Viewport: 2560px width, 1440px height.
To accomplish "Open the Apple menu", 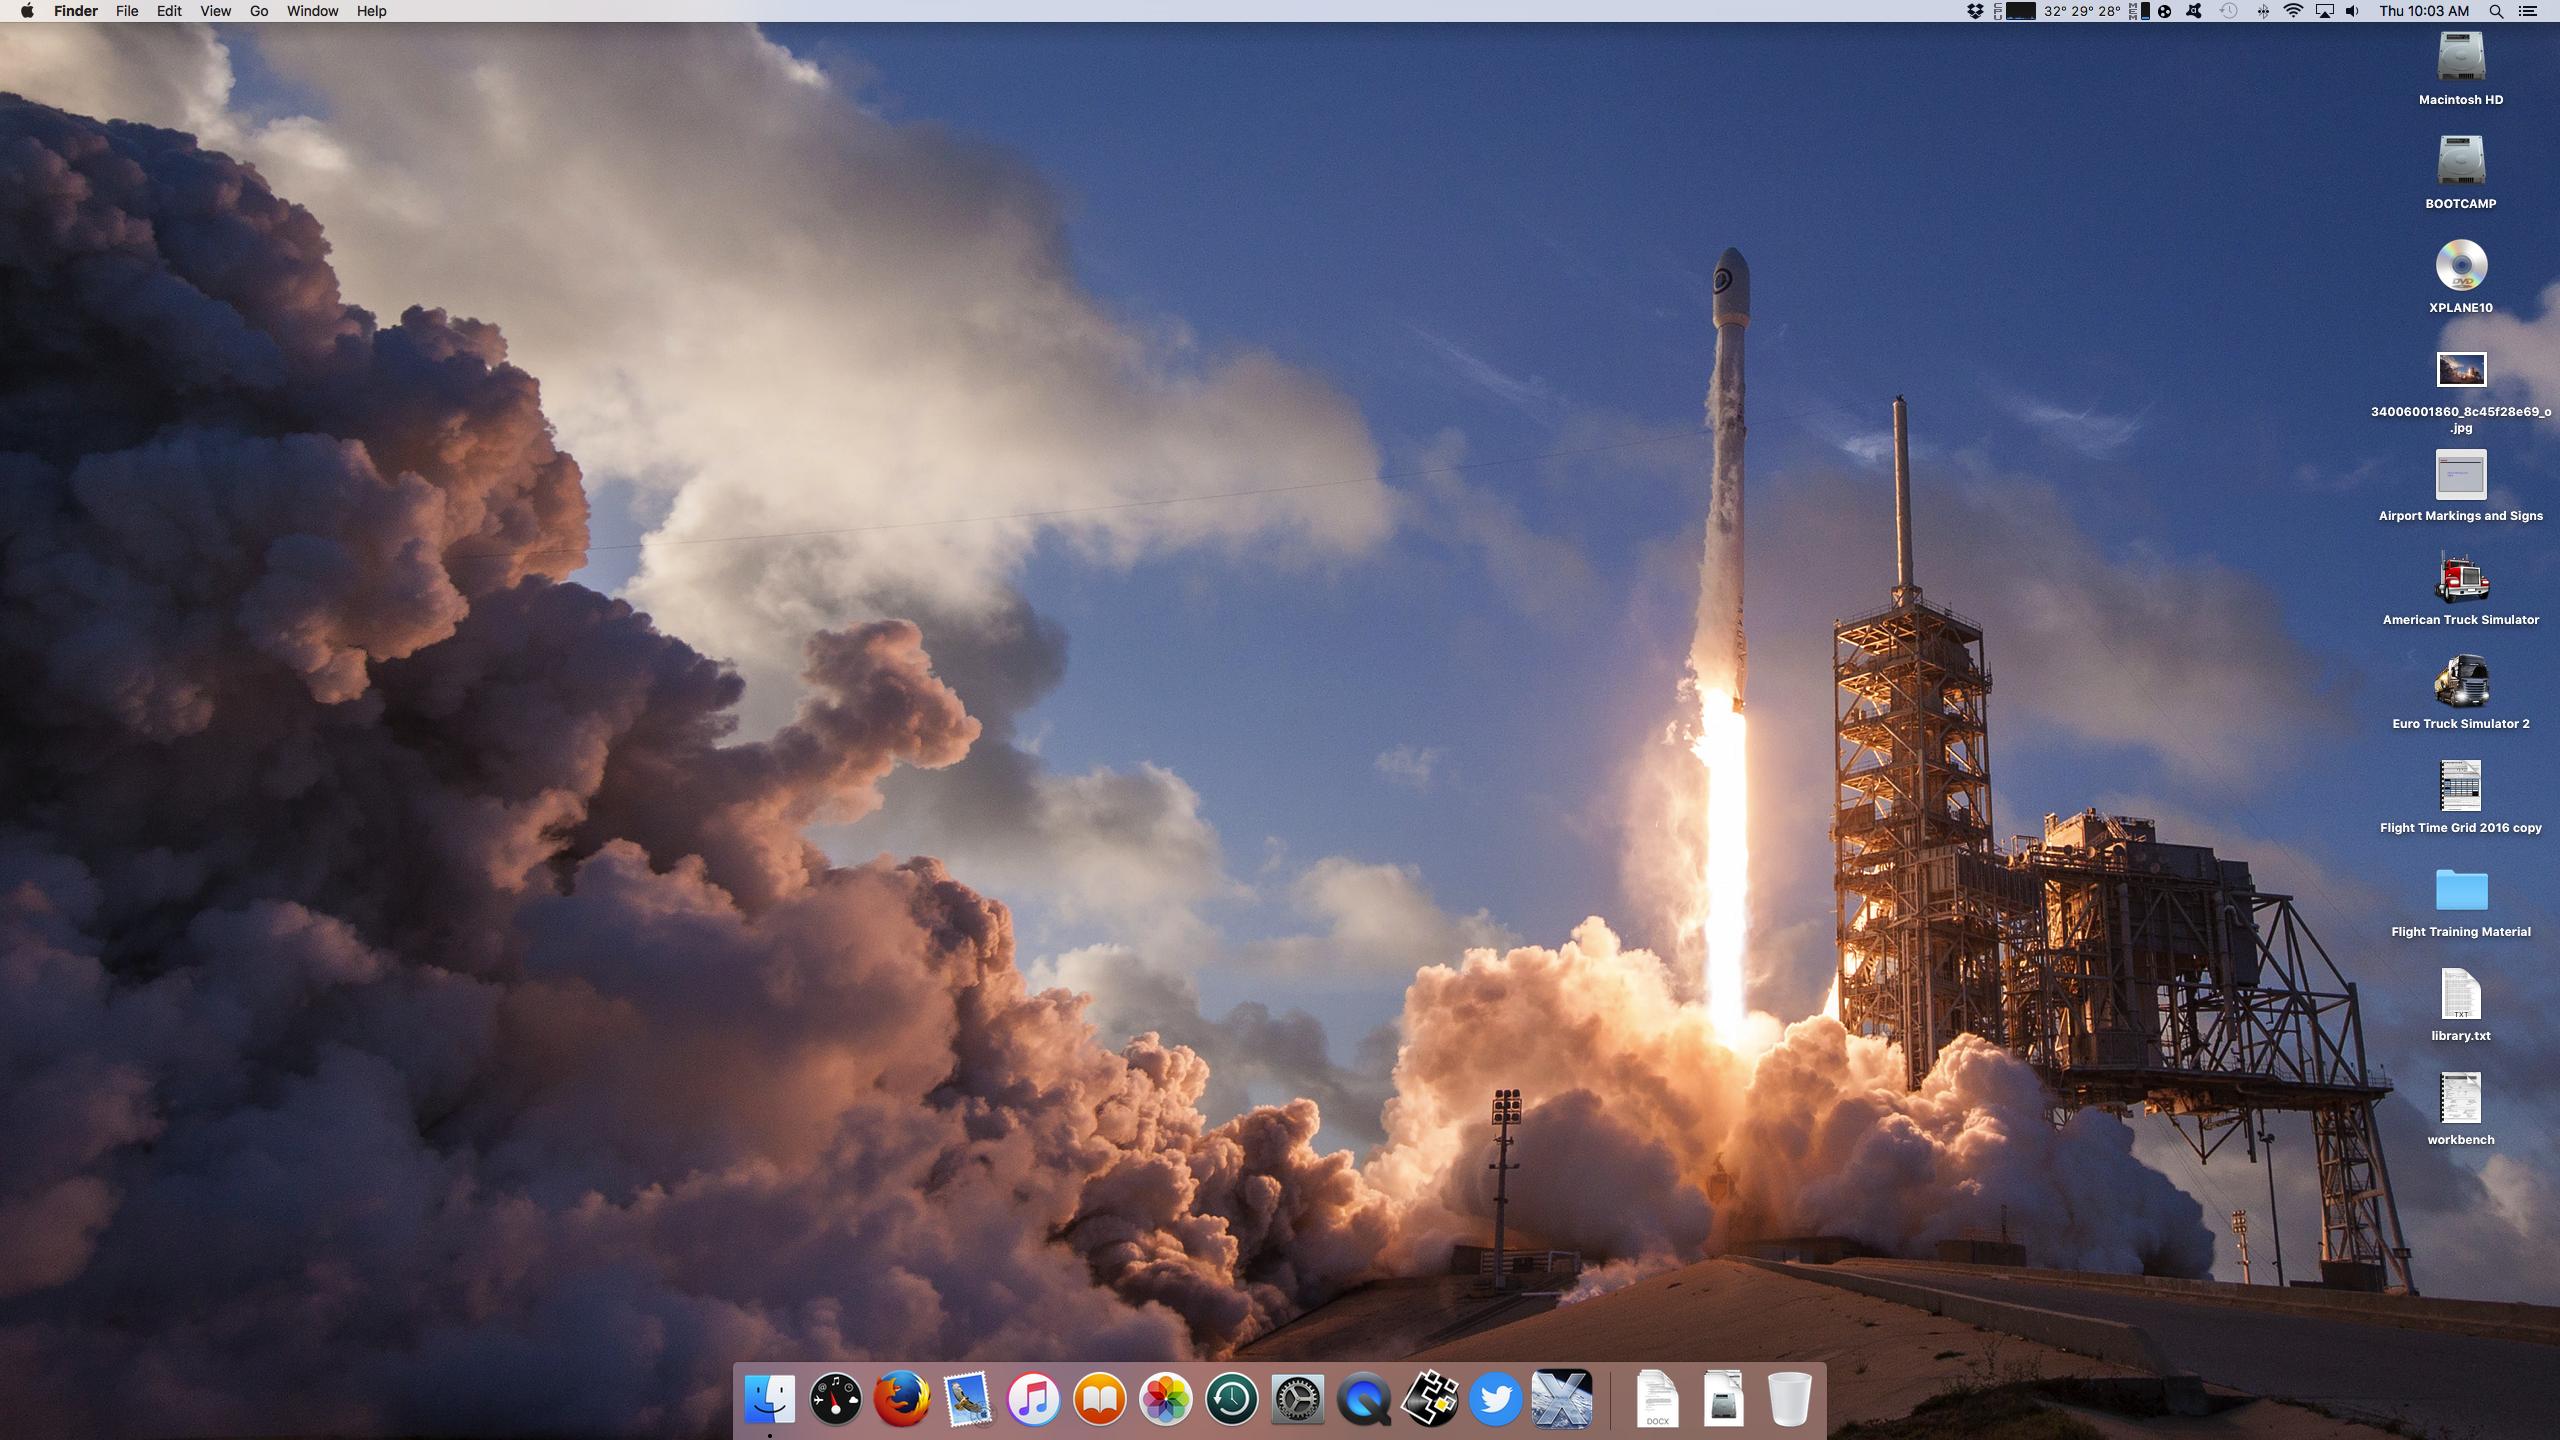I will 27,11.
